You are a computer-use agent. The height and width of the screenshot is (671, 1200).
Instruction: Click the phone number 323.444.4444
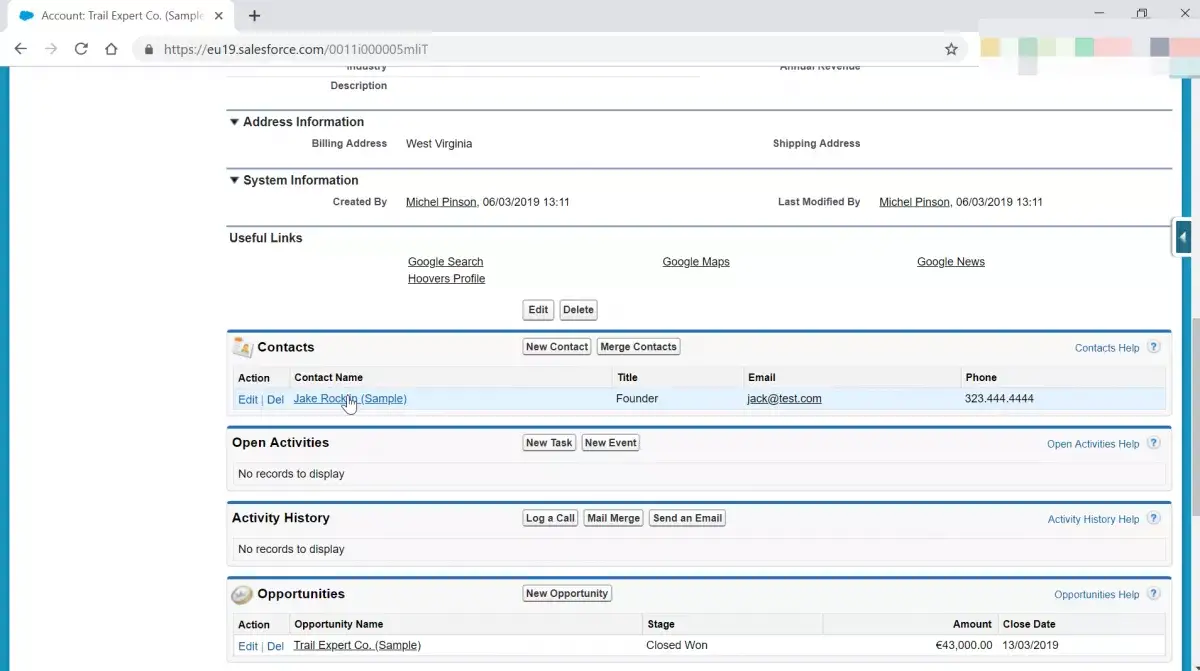[x=999, y=399]
